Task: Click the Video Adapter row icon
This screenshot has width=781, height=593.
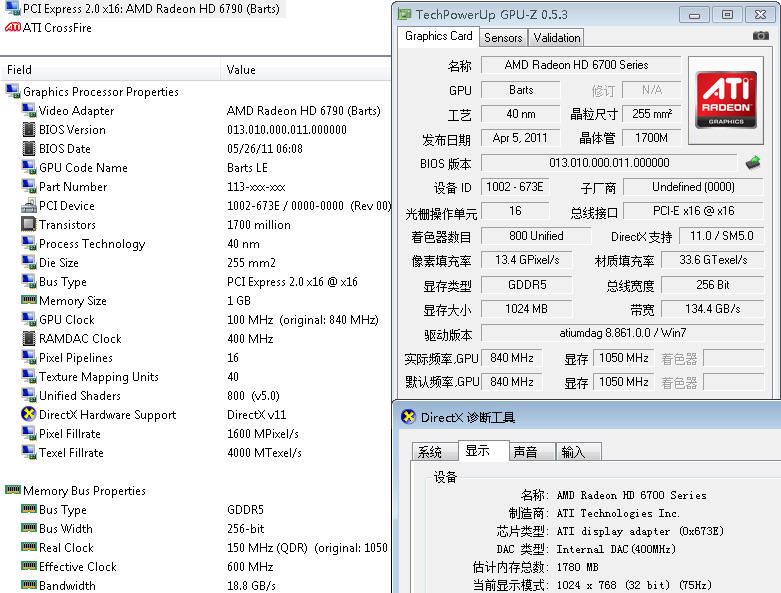Action: pos(29,111)
